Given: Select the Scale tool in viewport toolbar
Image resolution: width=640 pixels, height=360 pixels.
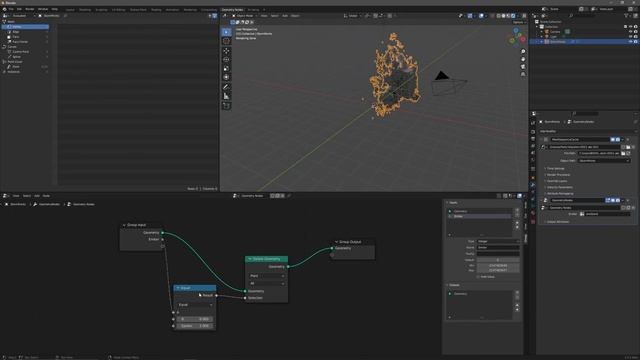Looking at the screenshot, I should click(x=226, y=68).
